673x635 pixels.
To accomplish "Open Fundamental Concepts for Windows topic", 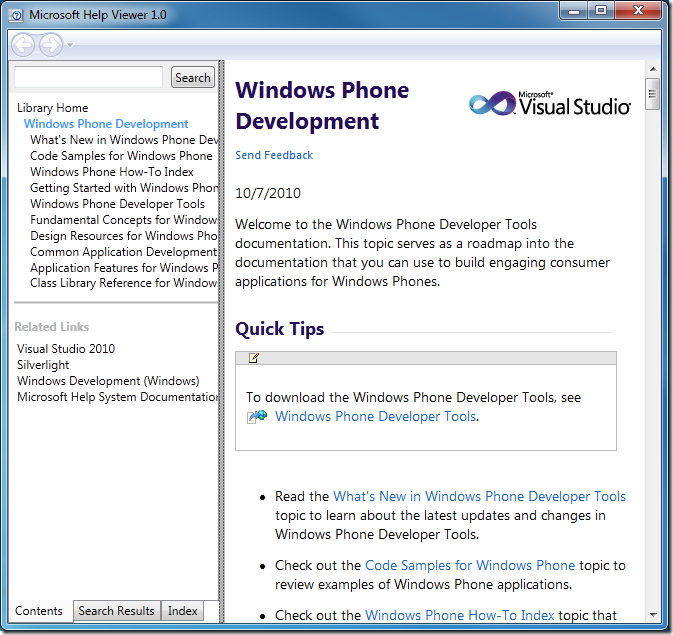I will point(124,220).
